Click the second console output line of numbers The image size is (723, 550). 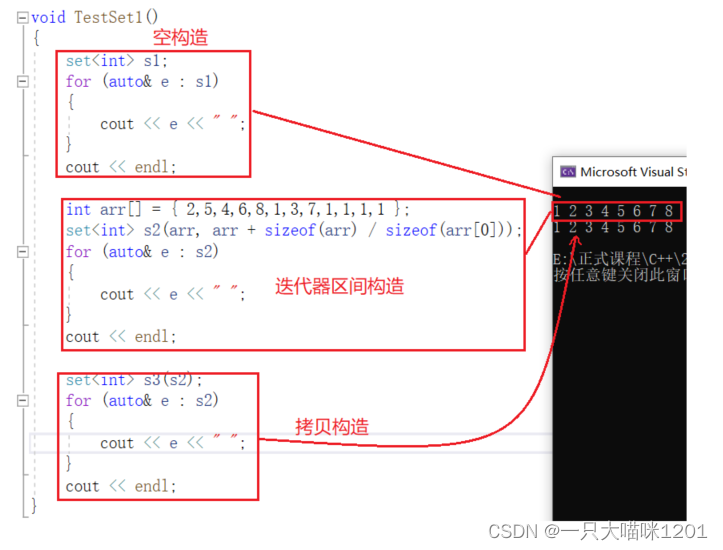pos(613,227)
